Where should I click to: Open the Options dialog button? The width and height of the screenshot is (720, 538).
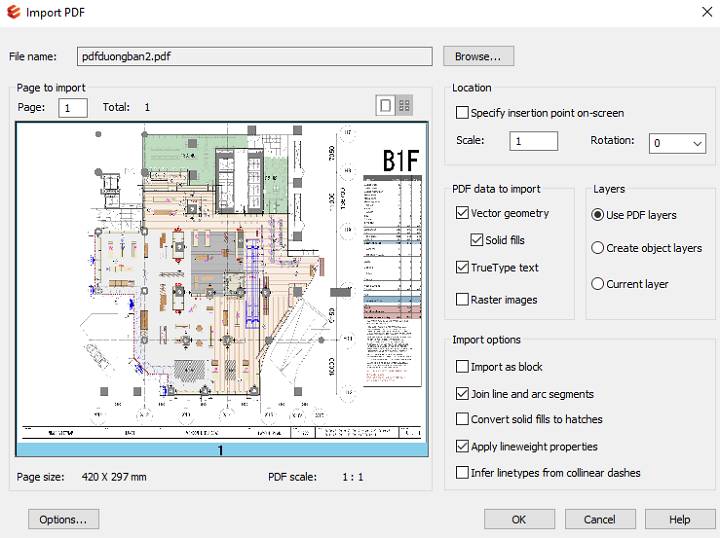(64, 519)
